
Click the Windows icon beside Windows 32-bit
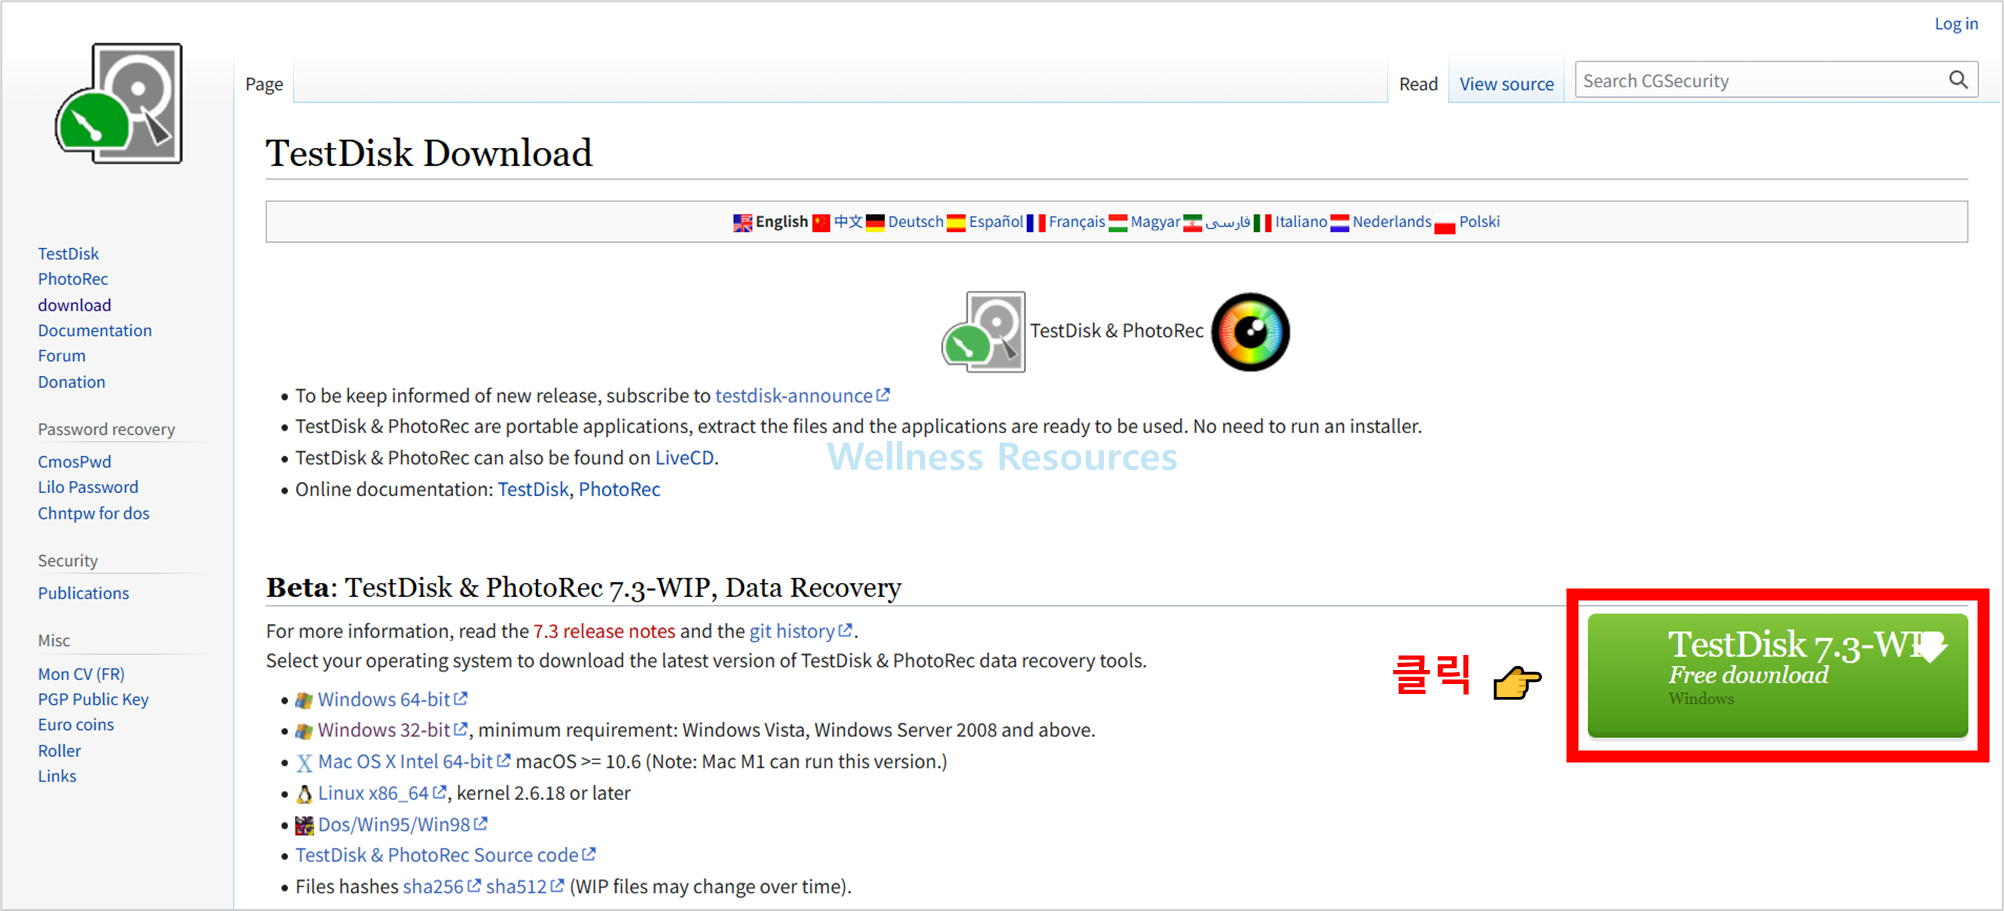pos(304,732)
